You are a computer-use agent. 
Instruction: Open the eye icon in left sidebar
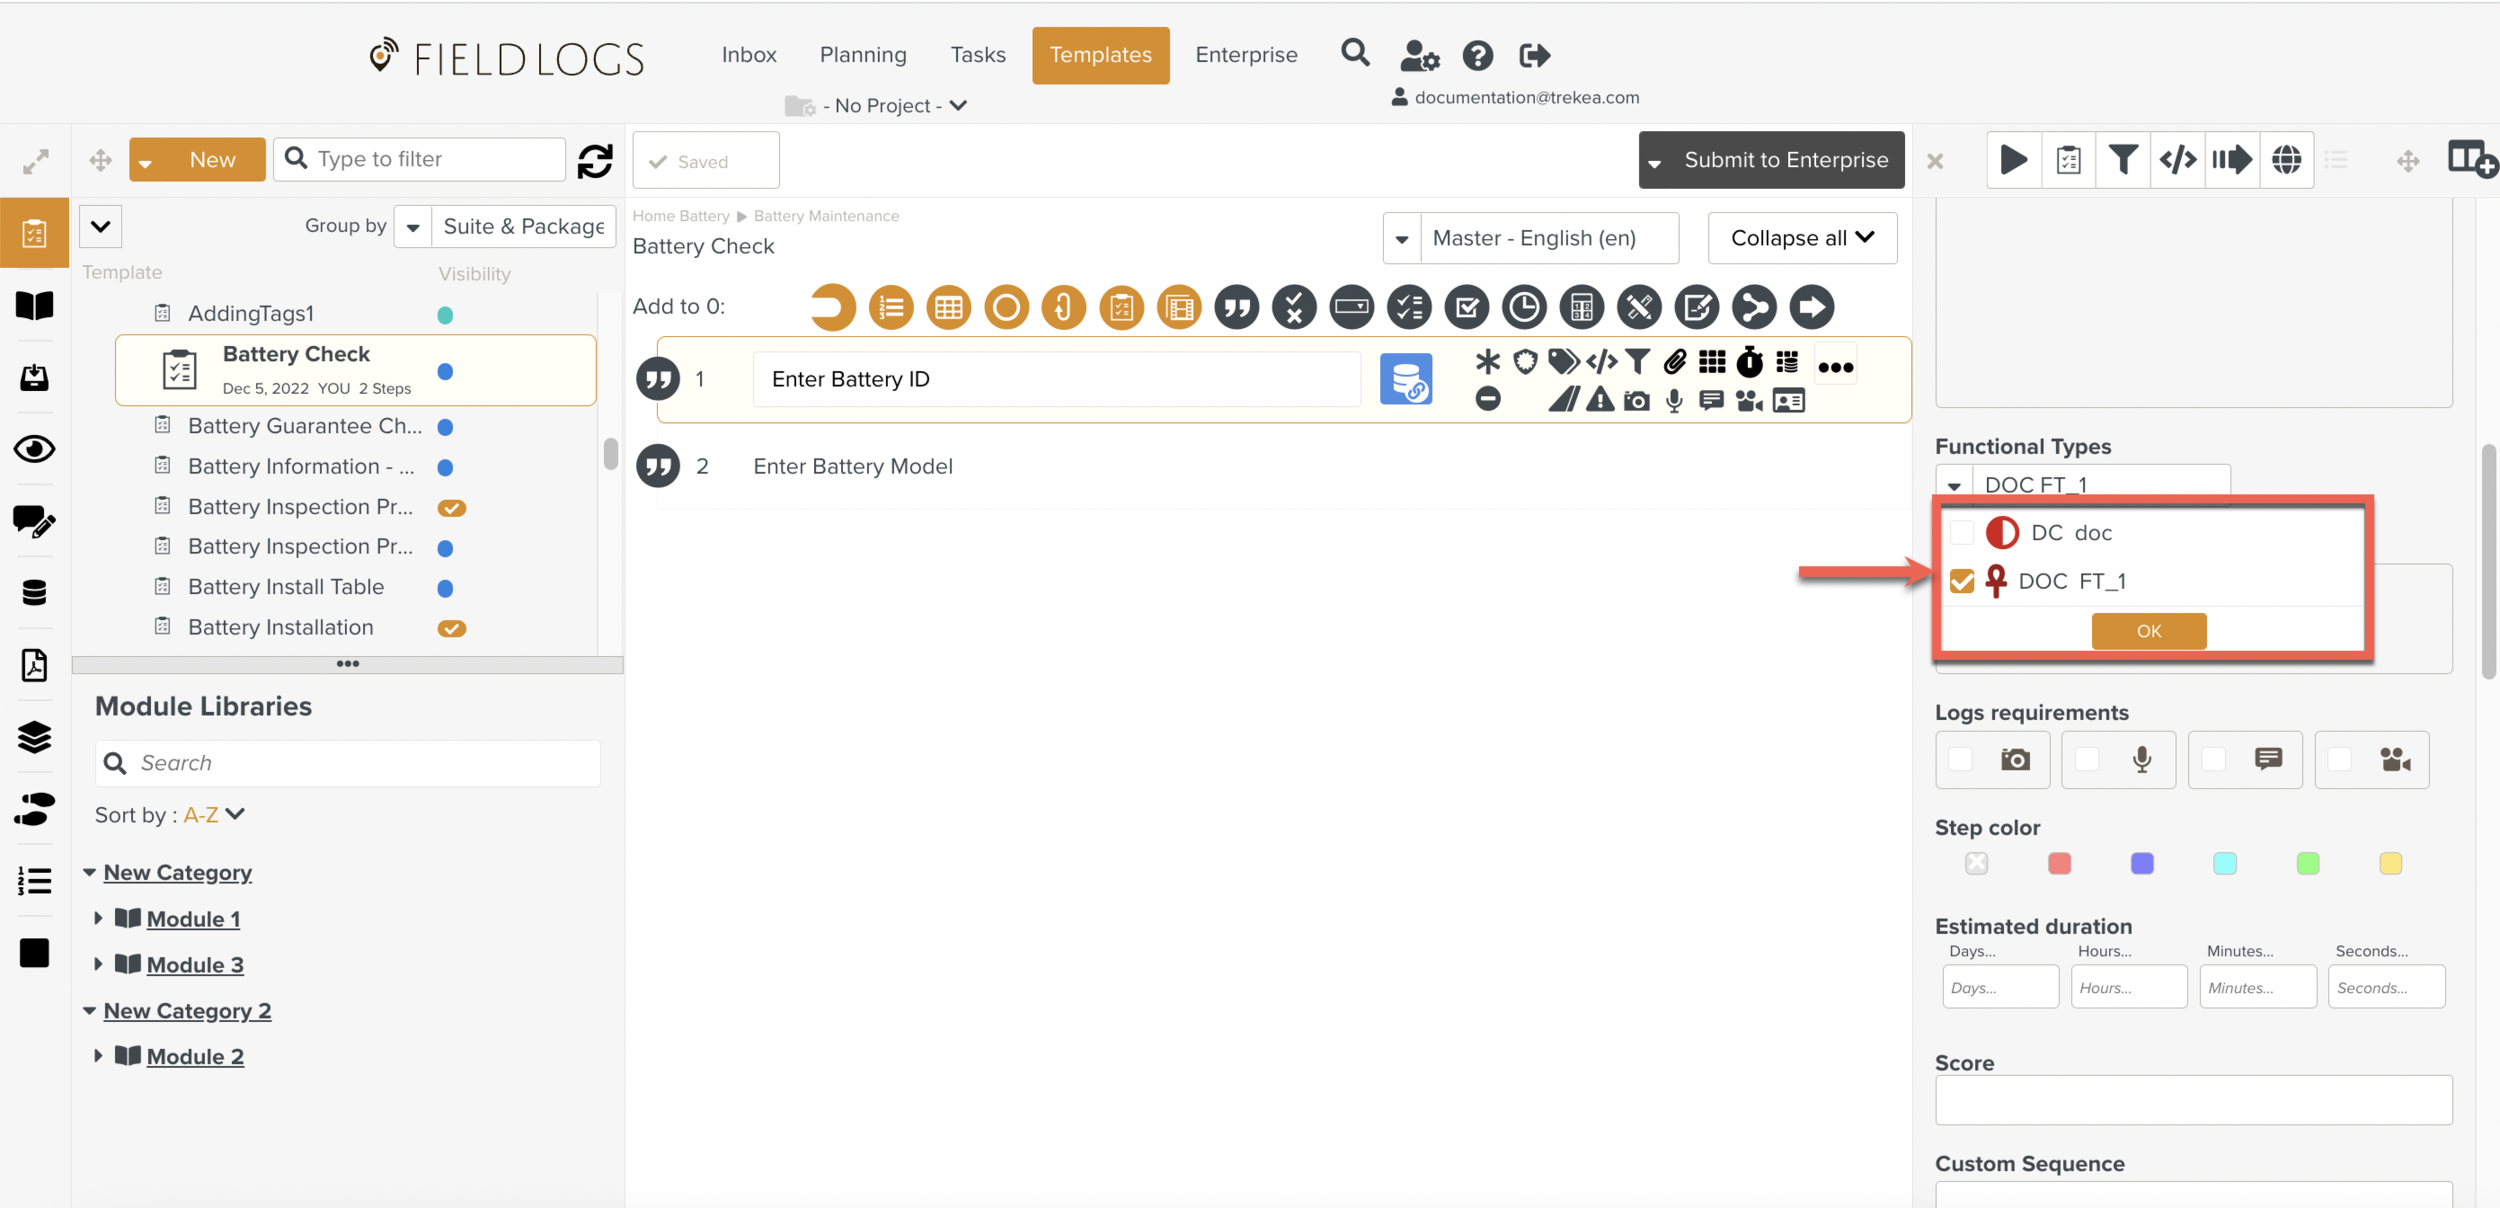34,449
